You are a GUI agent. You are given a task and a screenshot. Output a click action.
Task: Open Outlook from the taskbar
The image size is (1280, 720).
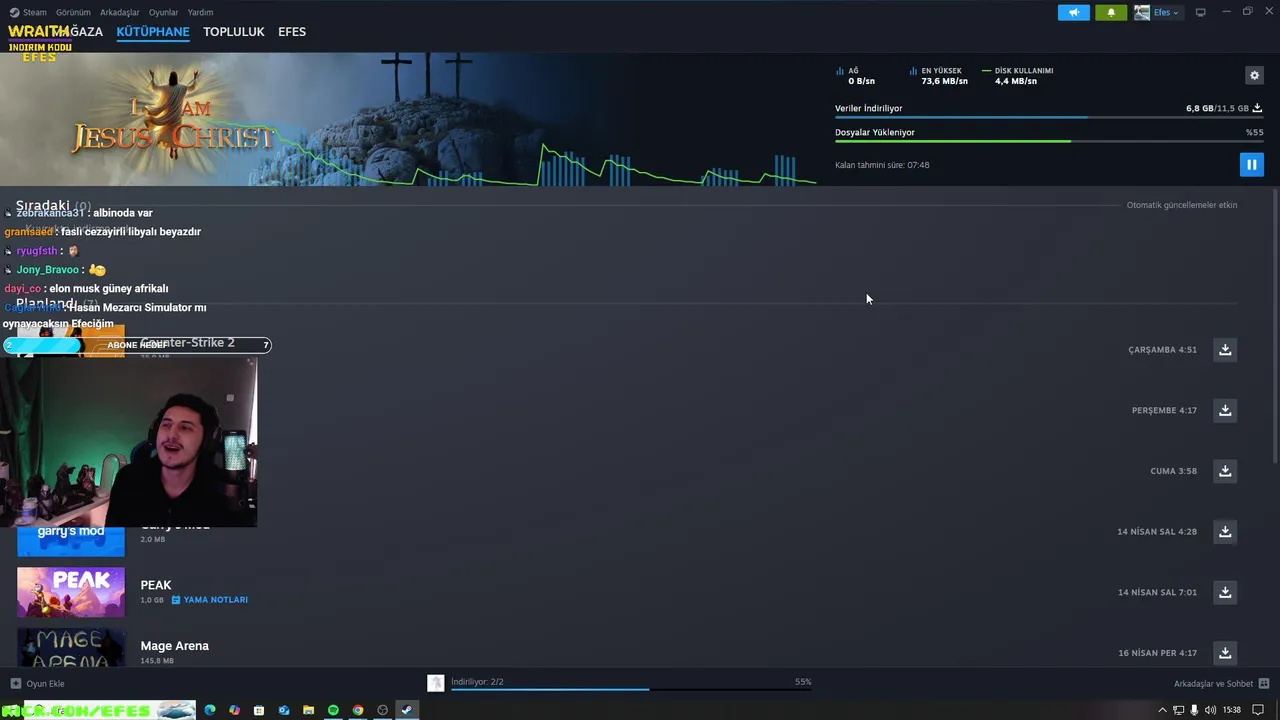click(284, 710)
